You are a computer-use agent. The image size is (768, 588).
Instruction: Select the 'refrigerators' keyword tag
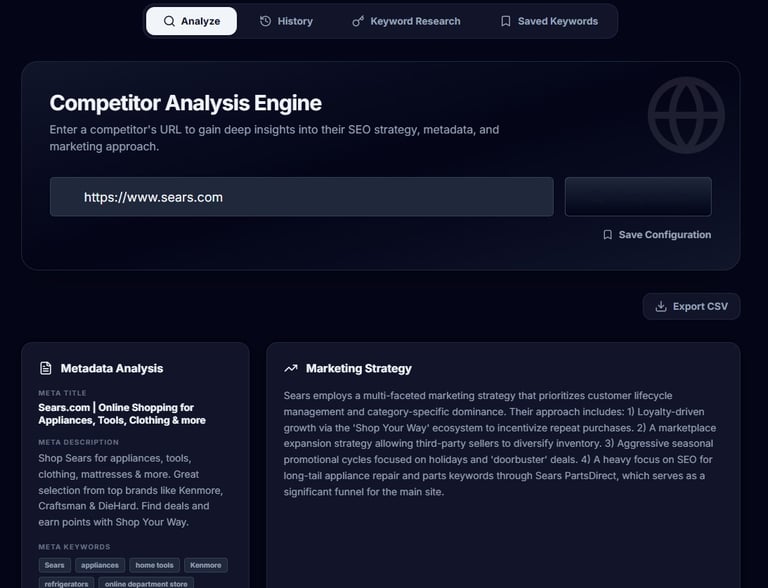(x=66, y=583)
